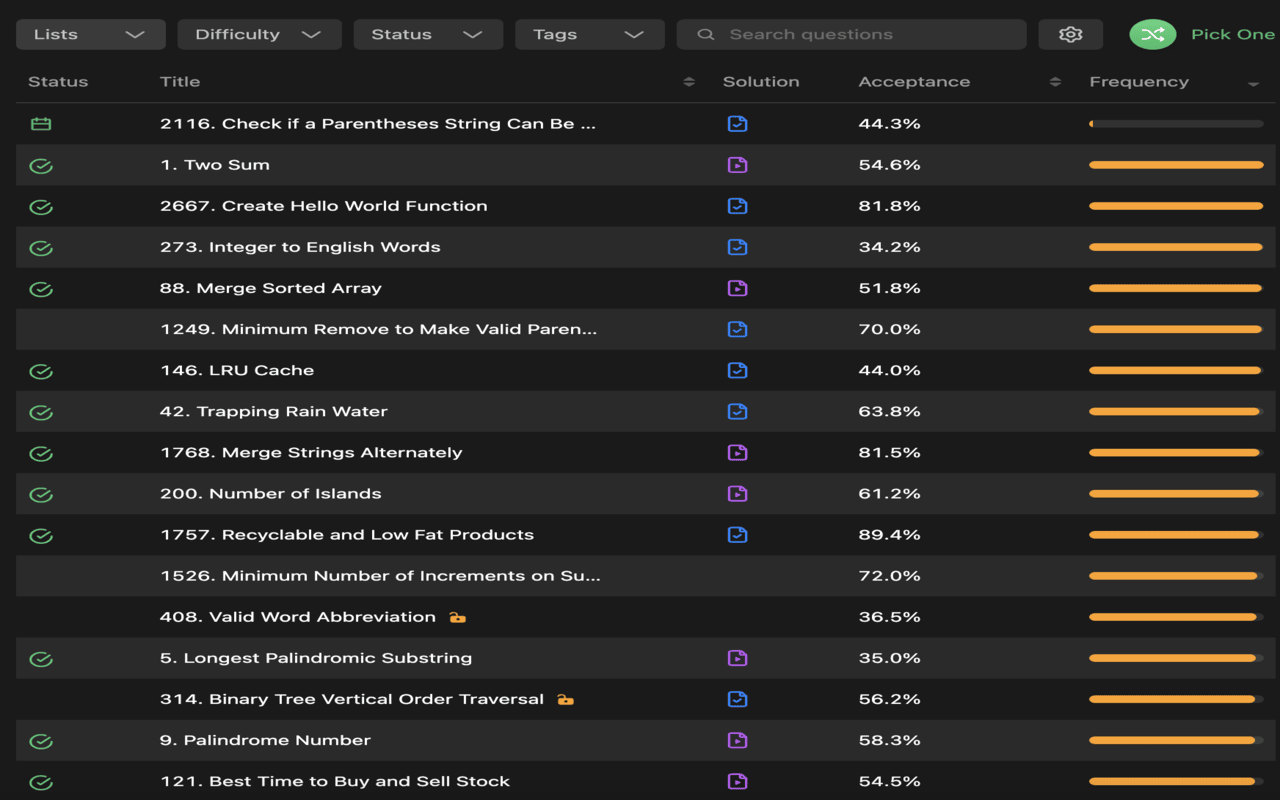The width and height of the screenshot is (1280, 800).
Task: Click frequency bar for Check if Parentheses String
Action: point(1176,124)
